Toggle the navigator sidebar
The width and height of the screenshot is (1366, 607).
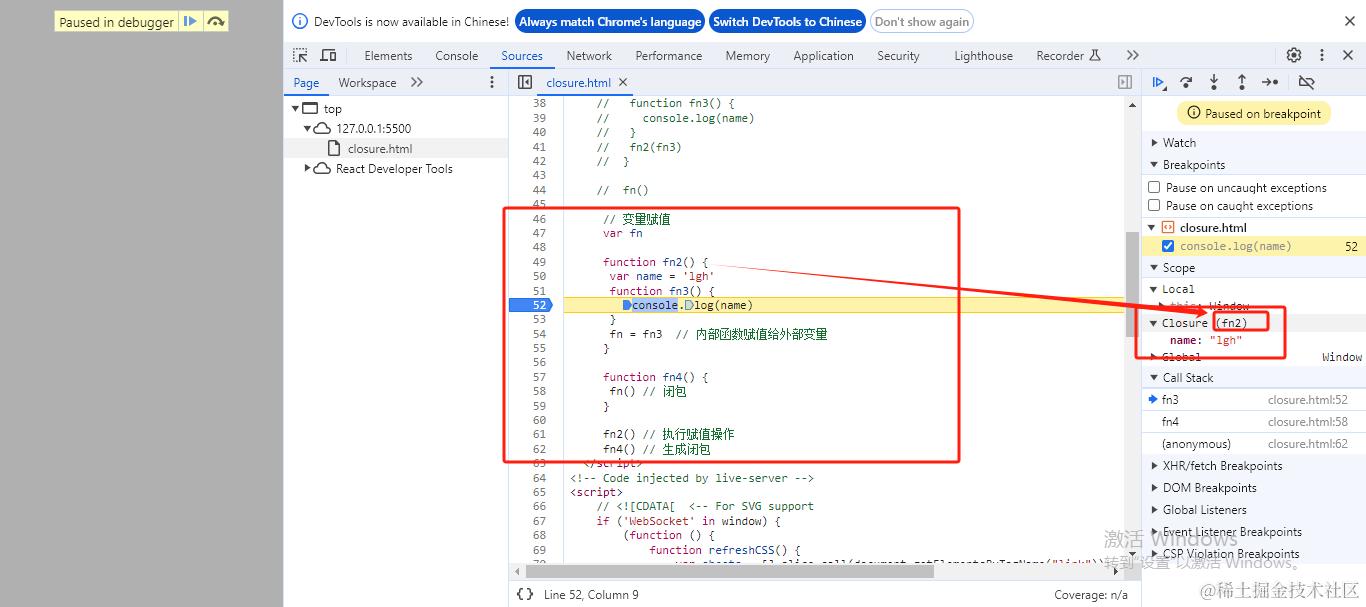pos(525,83)
